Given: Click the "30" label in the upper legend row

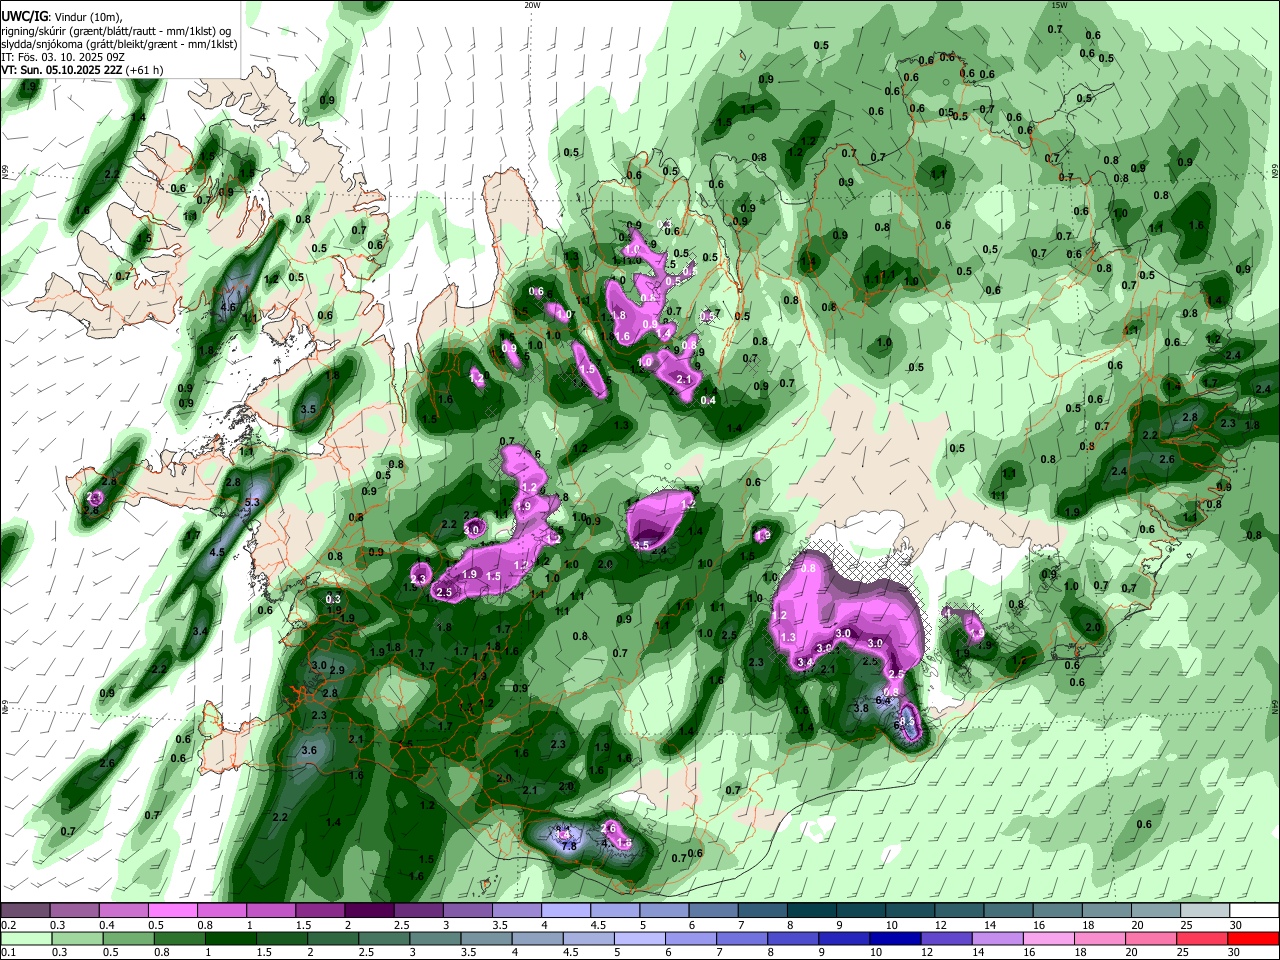Looking at the screenshot, I should point(1236,925).
